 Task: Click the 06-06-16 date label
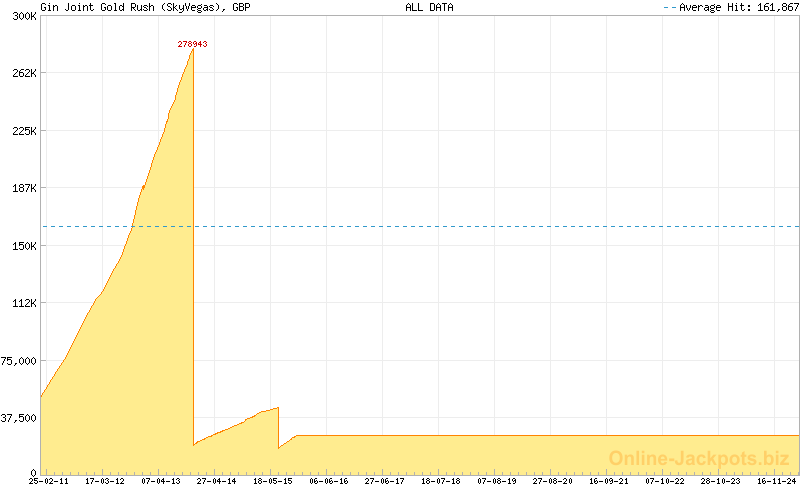(329, 481)
